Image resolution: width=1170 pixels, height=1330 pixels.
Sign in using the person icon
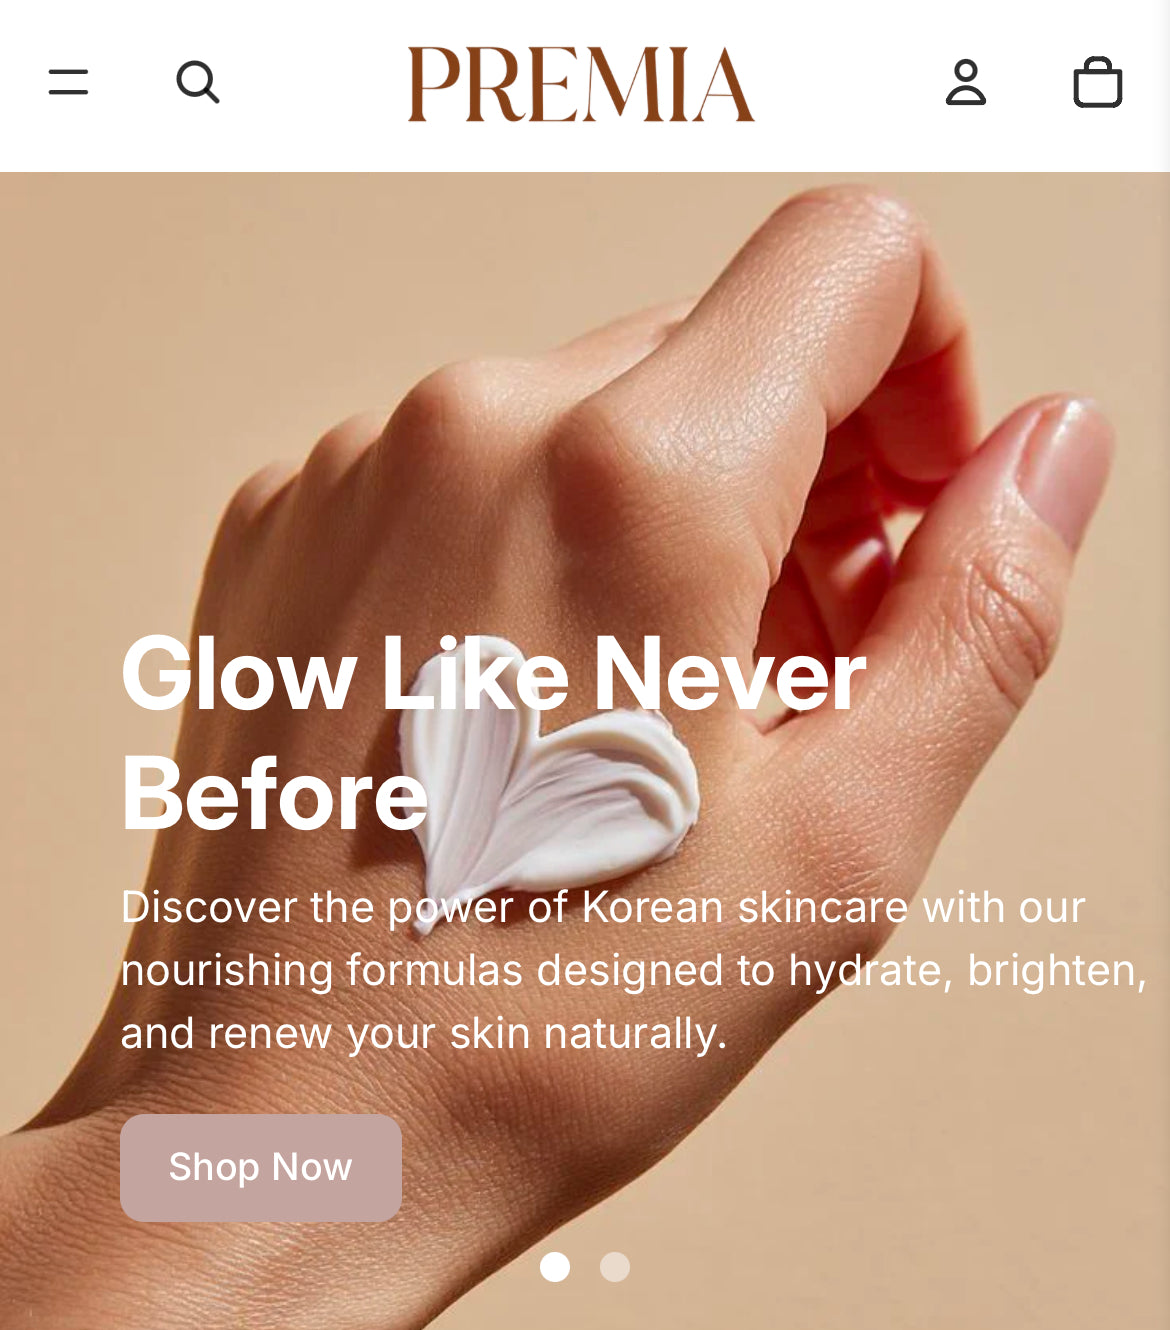tap(966, 82)
